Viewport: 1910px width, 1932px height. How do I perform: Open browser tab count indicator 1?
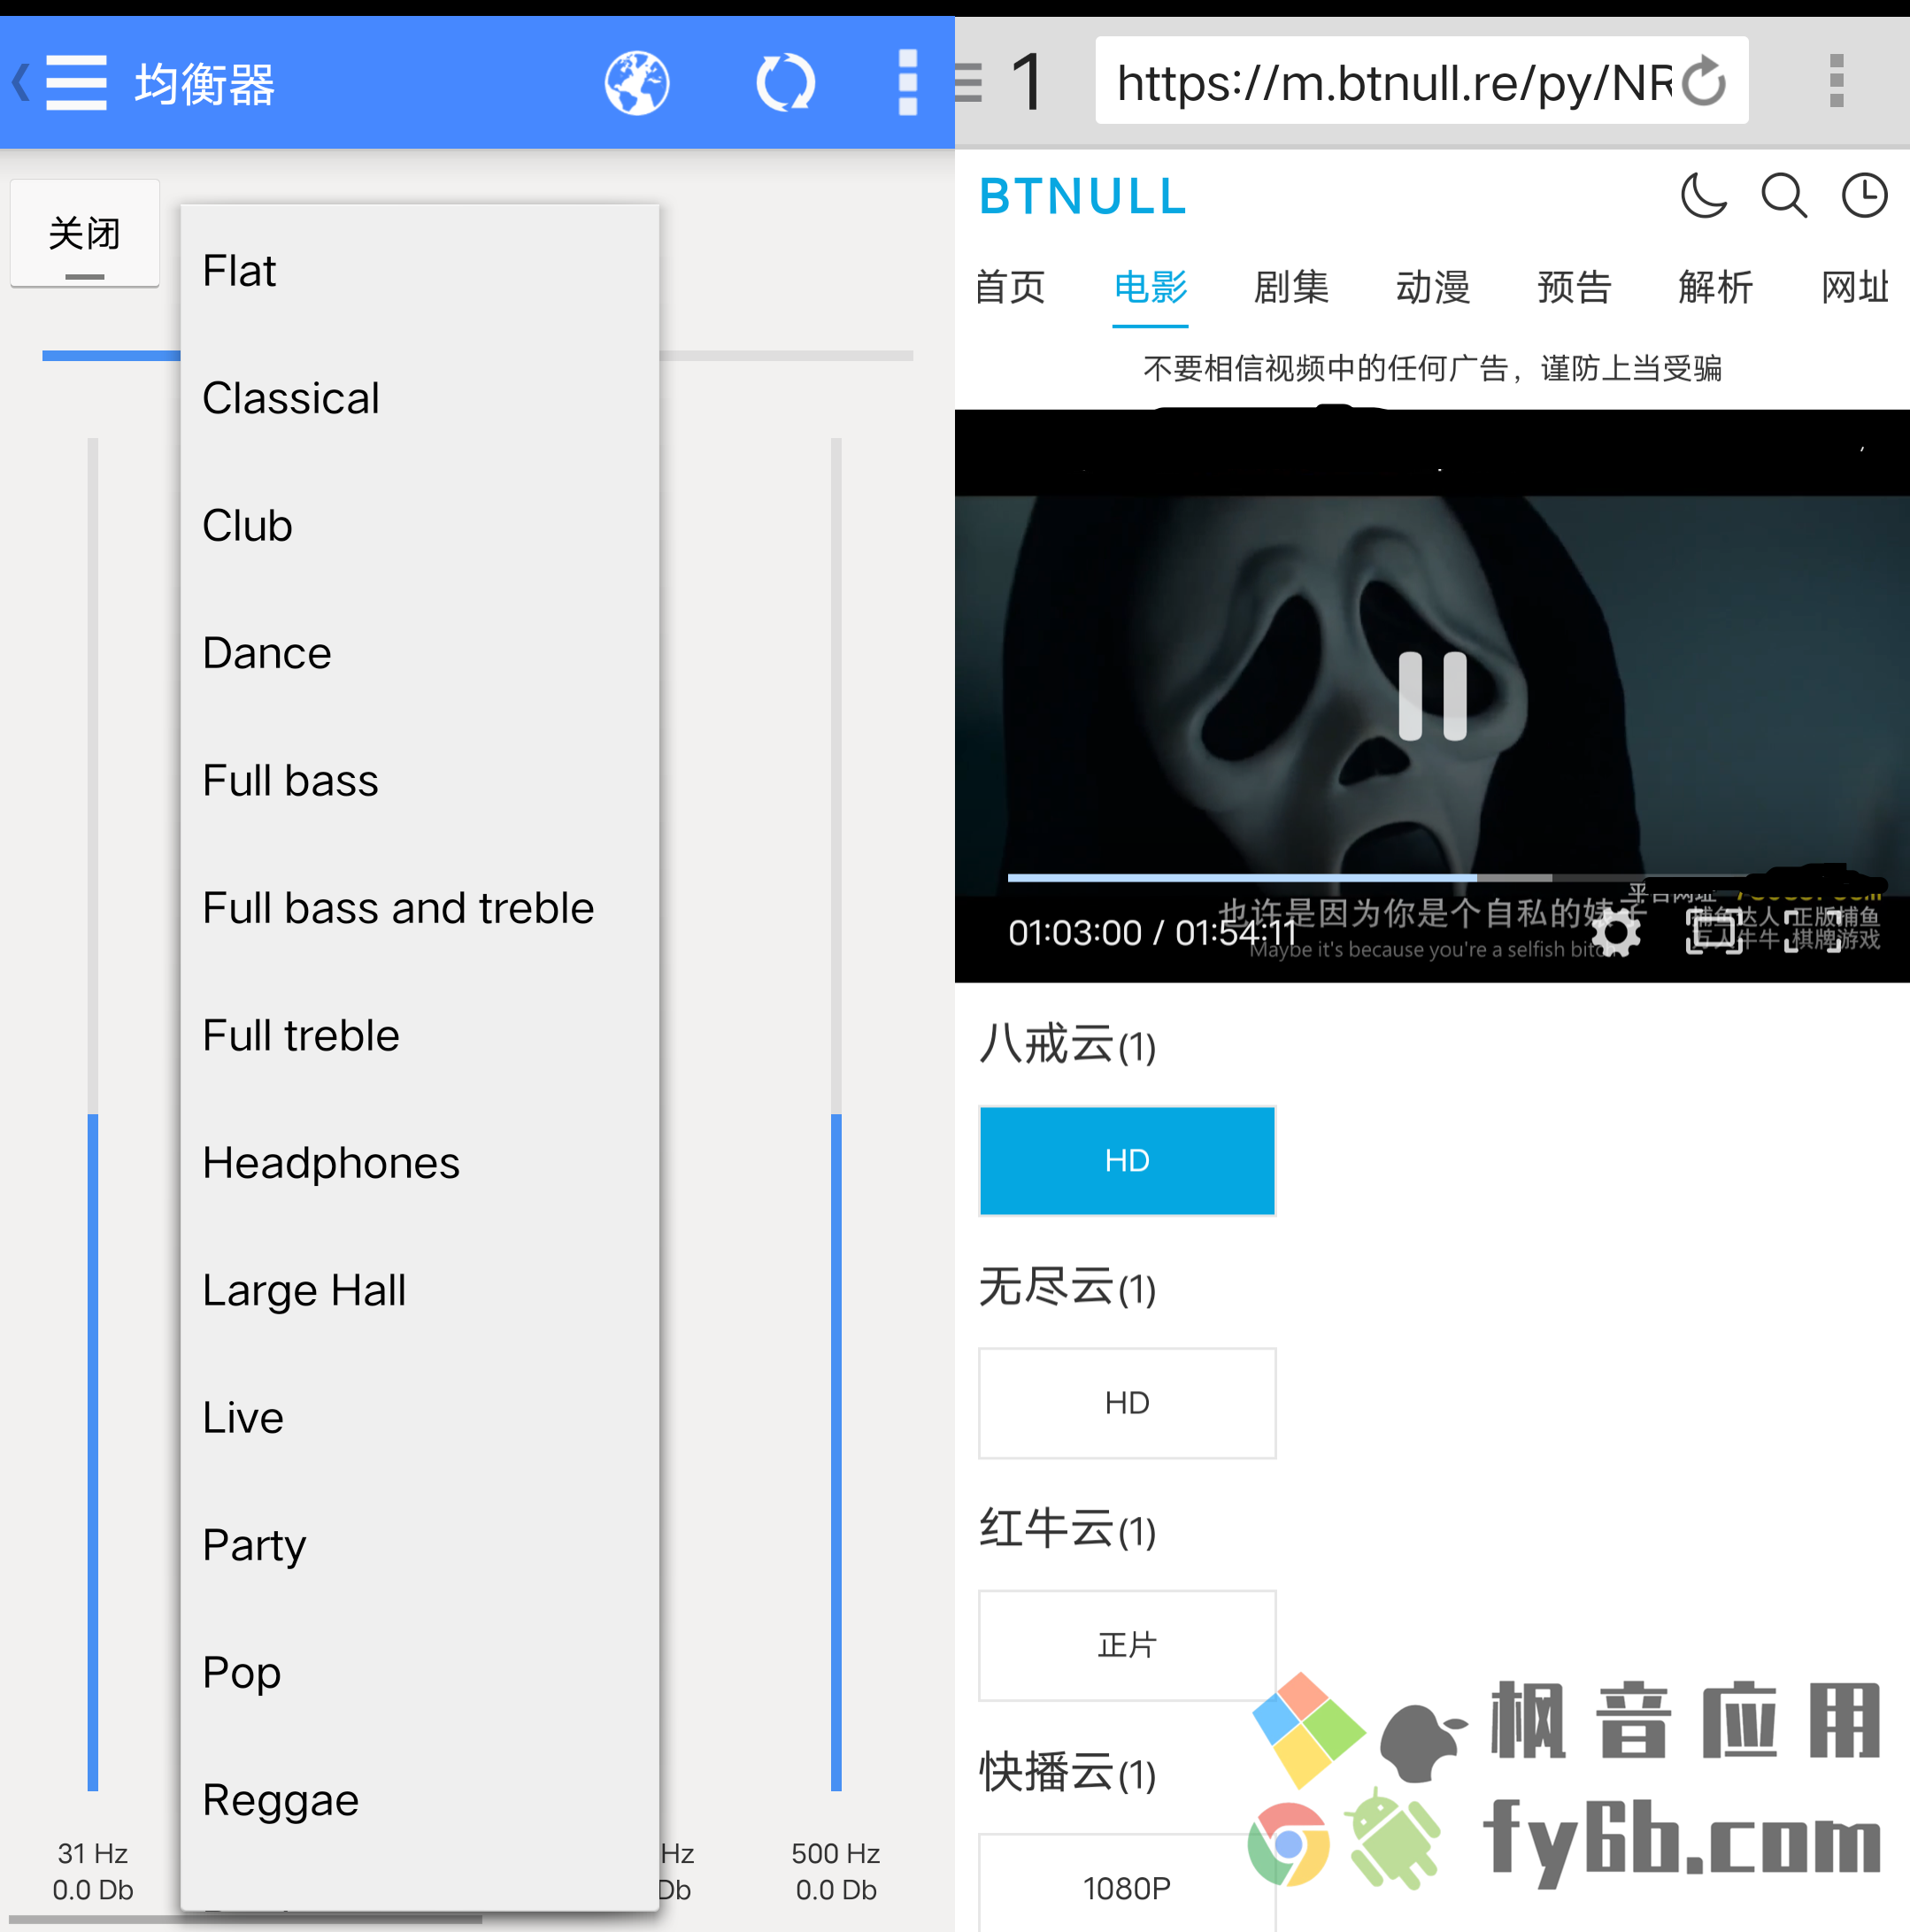pyautogui.click(x=1027, y=82)
